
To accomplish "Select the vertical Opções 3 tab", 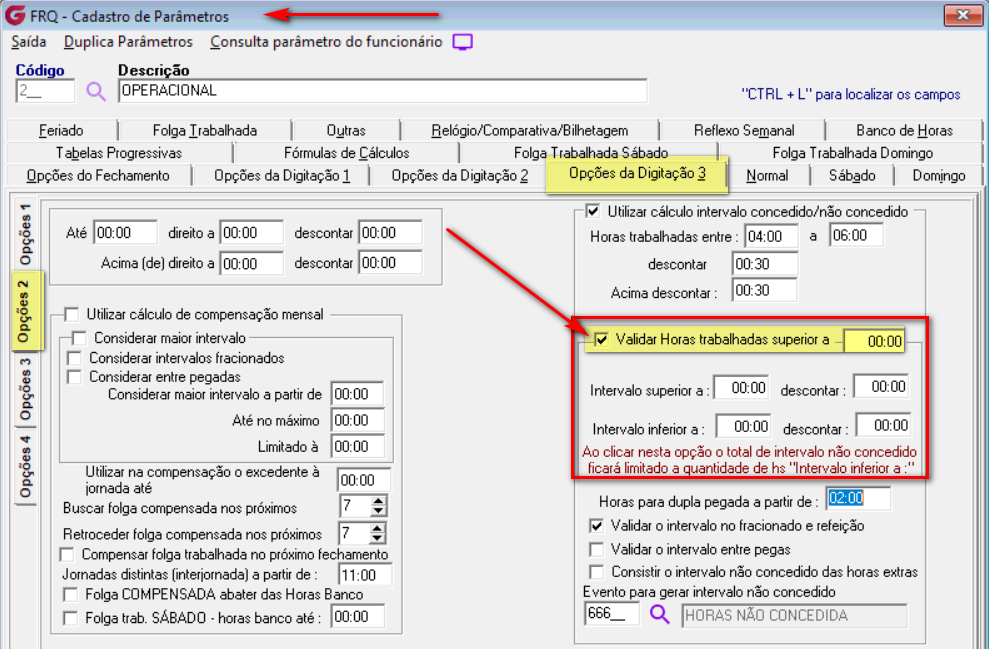I will (x=25, y=389).
